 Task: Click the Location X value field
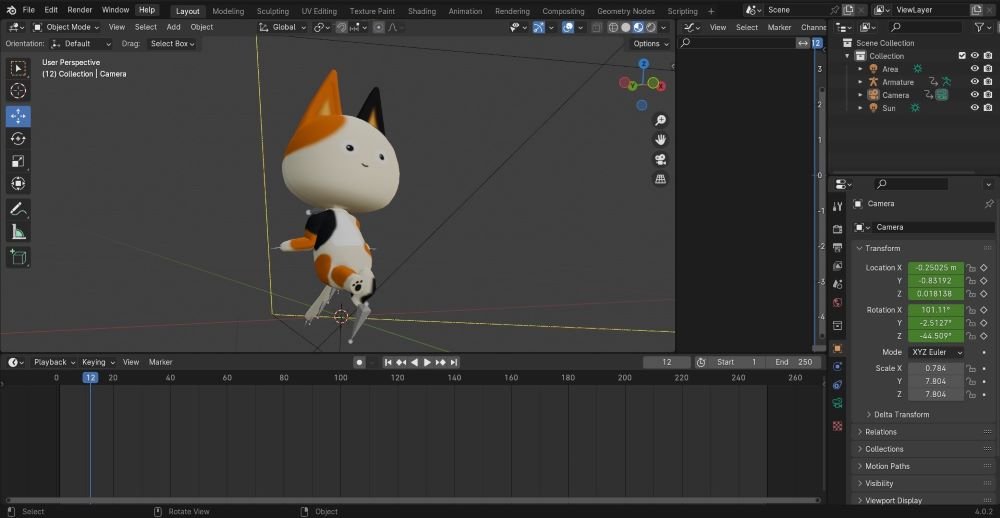[936, 268]
